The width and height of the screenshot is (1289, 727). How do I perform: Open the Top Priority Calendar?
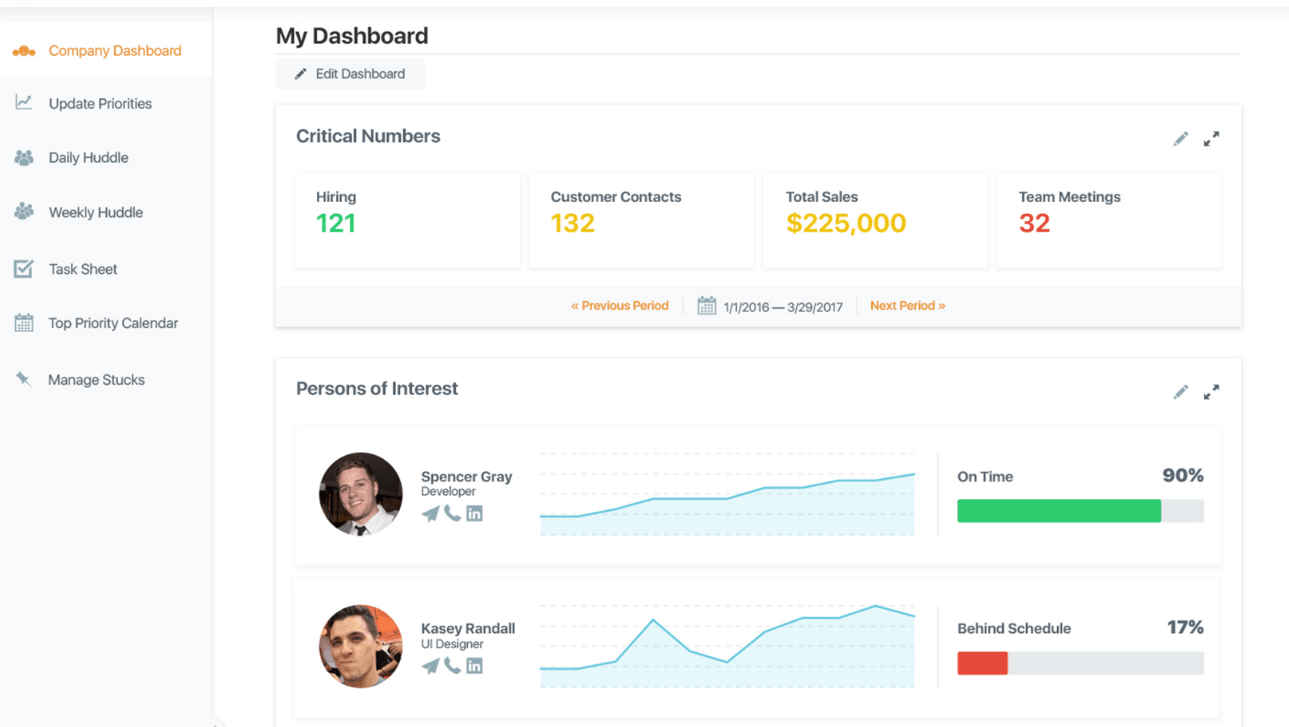point(113,323)
